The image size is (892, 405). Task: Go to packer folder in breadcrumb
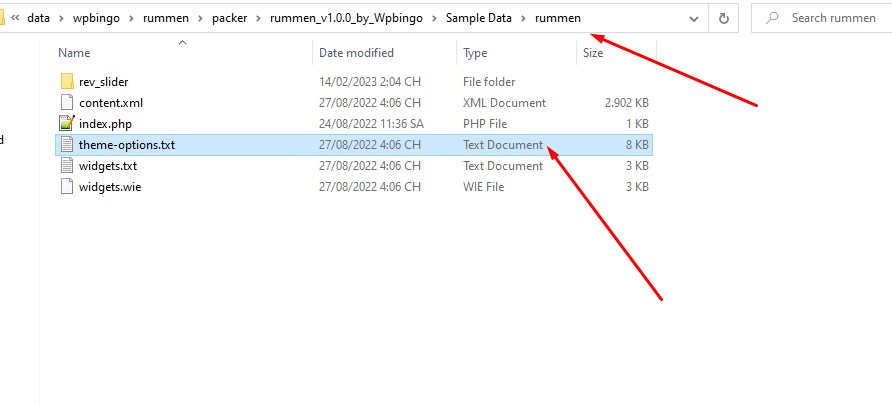229,18
